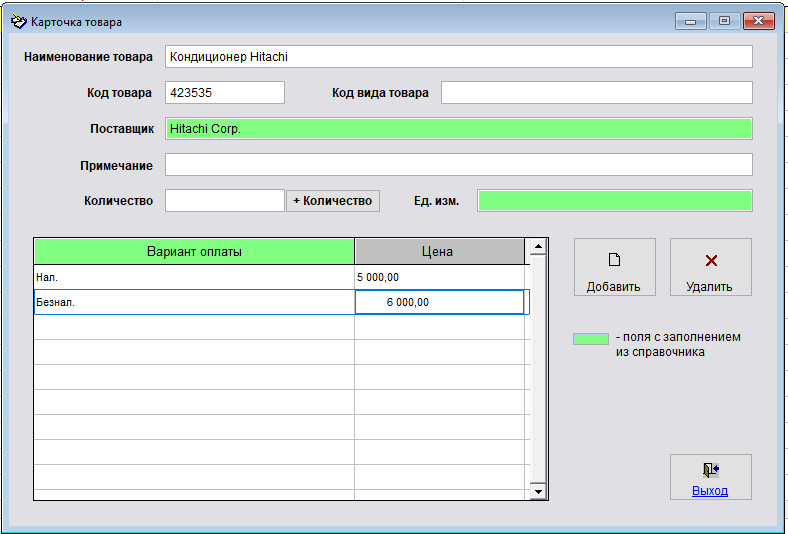Click the Цена column header
Viewport: 788px width, 534px height.
pyautogui.click(x=439, y=252)
